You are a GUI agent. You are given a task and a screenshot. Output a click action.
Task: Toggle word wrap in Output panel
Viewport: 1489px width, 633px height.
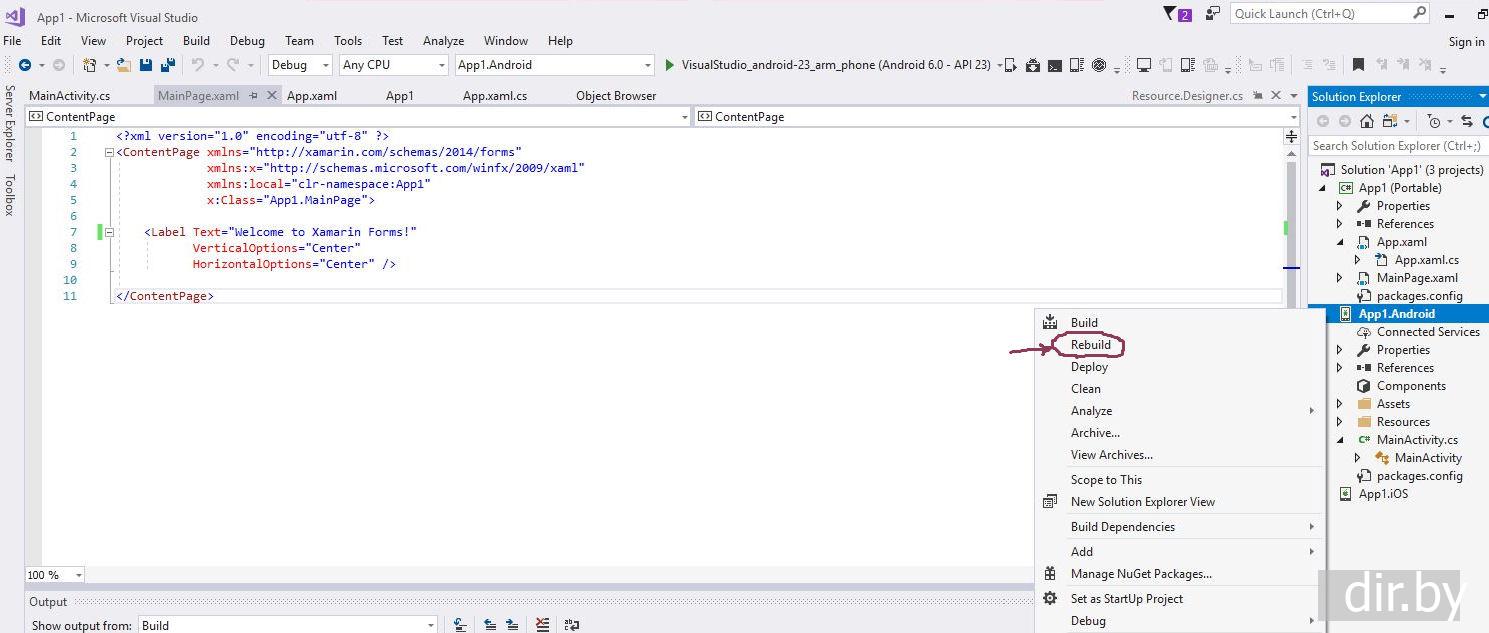[571, 625]
